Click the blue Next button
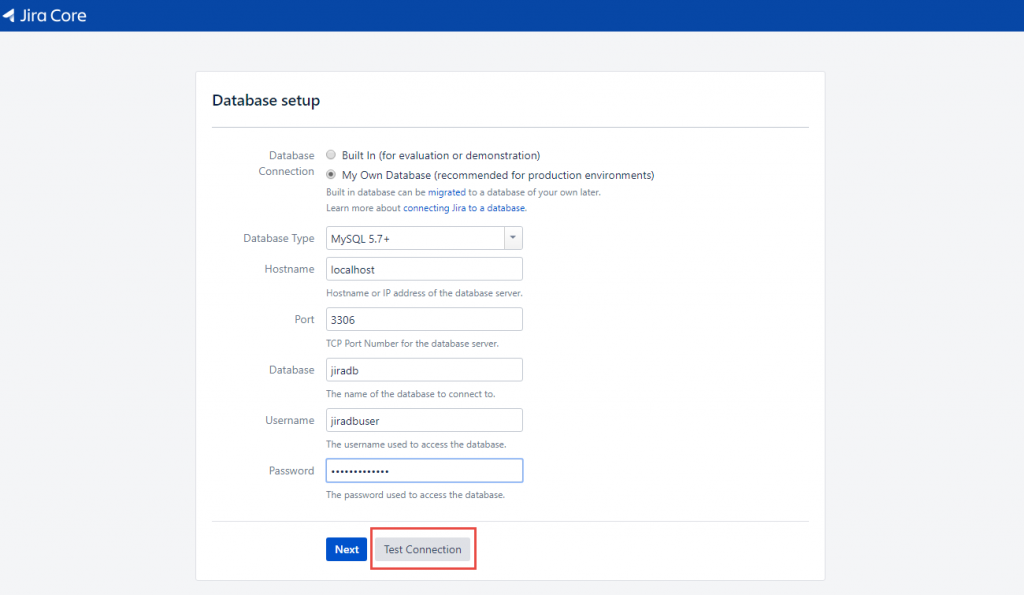This screenshot has height=595, width=1024. (x=346, y=549)
